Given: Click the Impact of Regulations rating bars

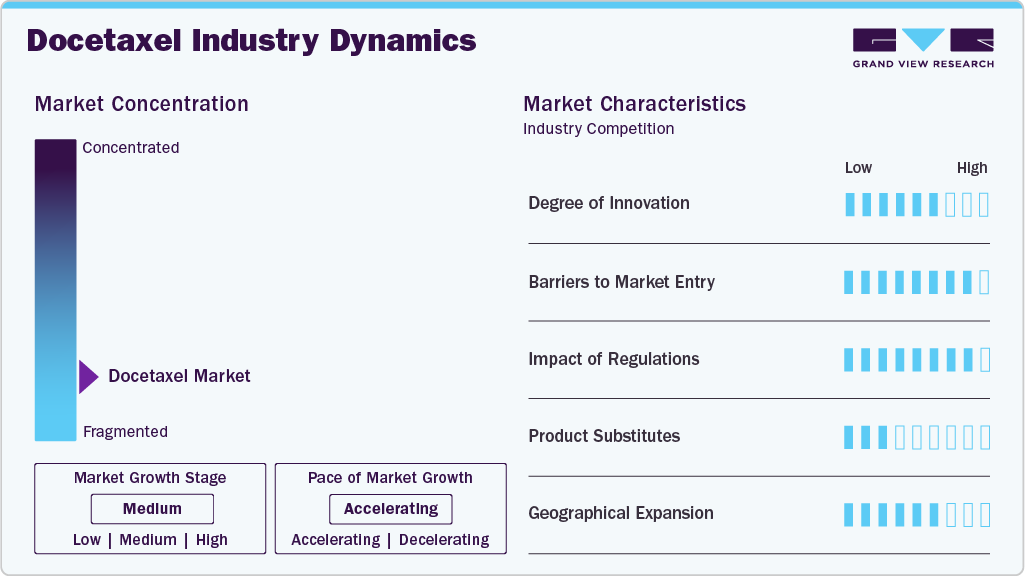Looking at the screenshot, I should click(x=916, y=359).
